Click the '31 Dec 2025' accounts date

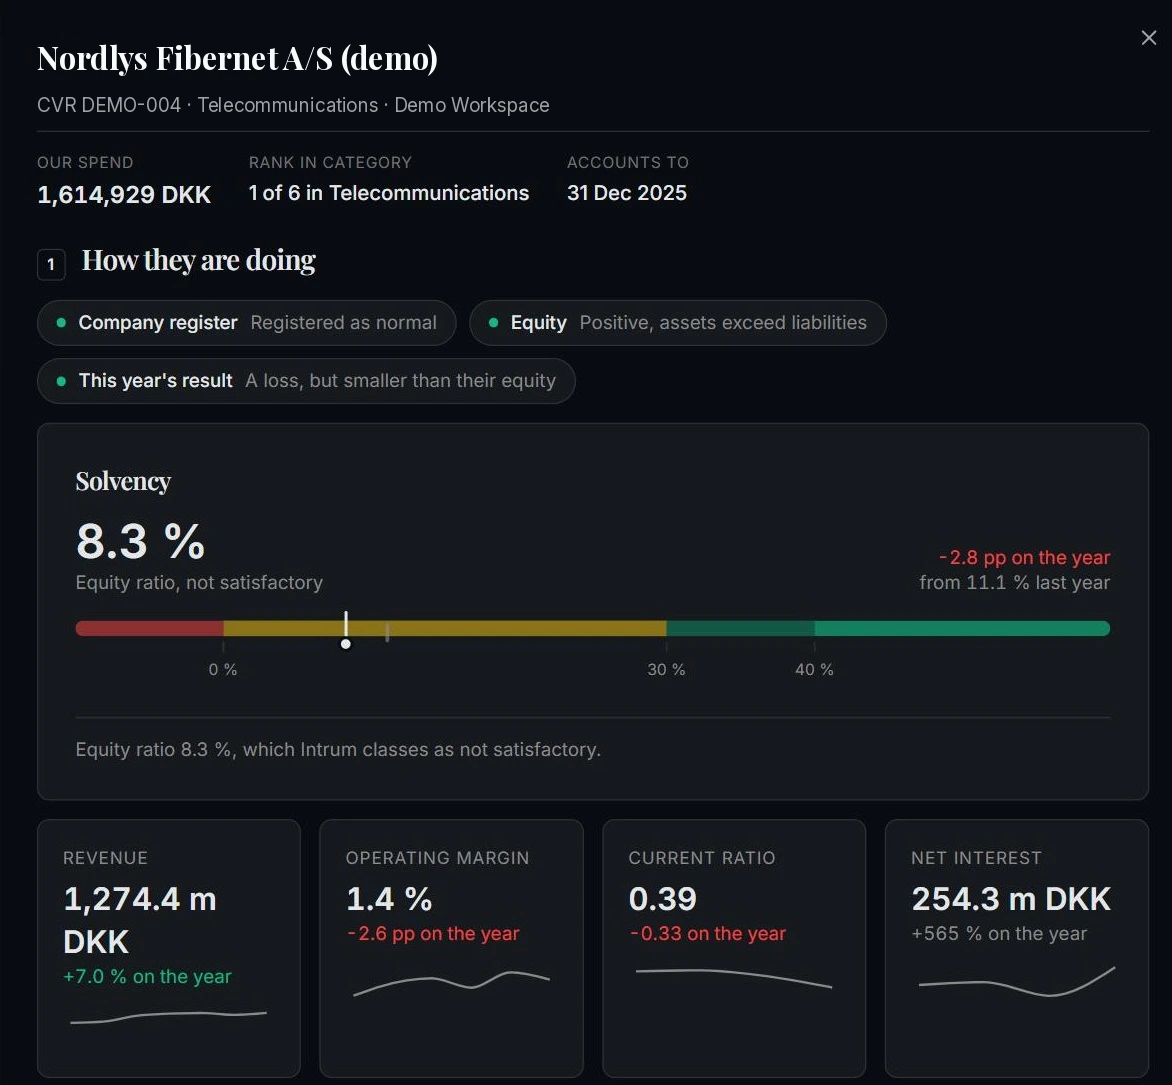(x=626, y=193)
